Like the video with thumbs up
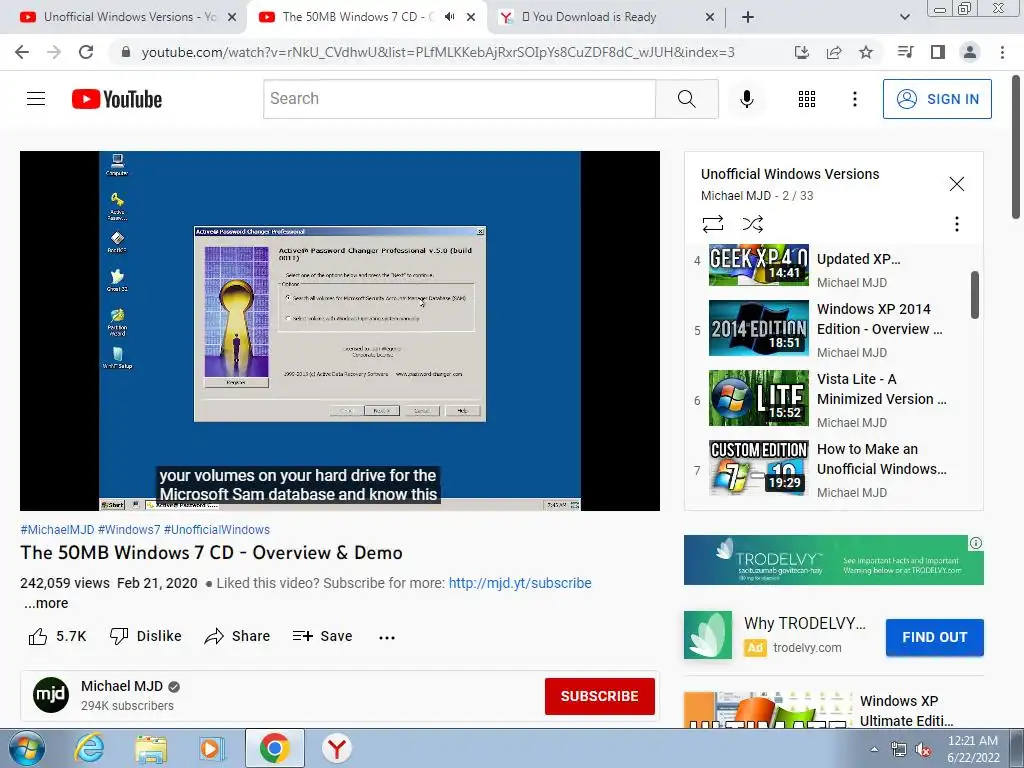Screen dimensions: 1024x768 57,636
